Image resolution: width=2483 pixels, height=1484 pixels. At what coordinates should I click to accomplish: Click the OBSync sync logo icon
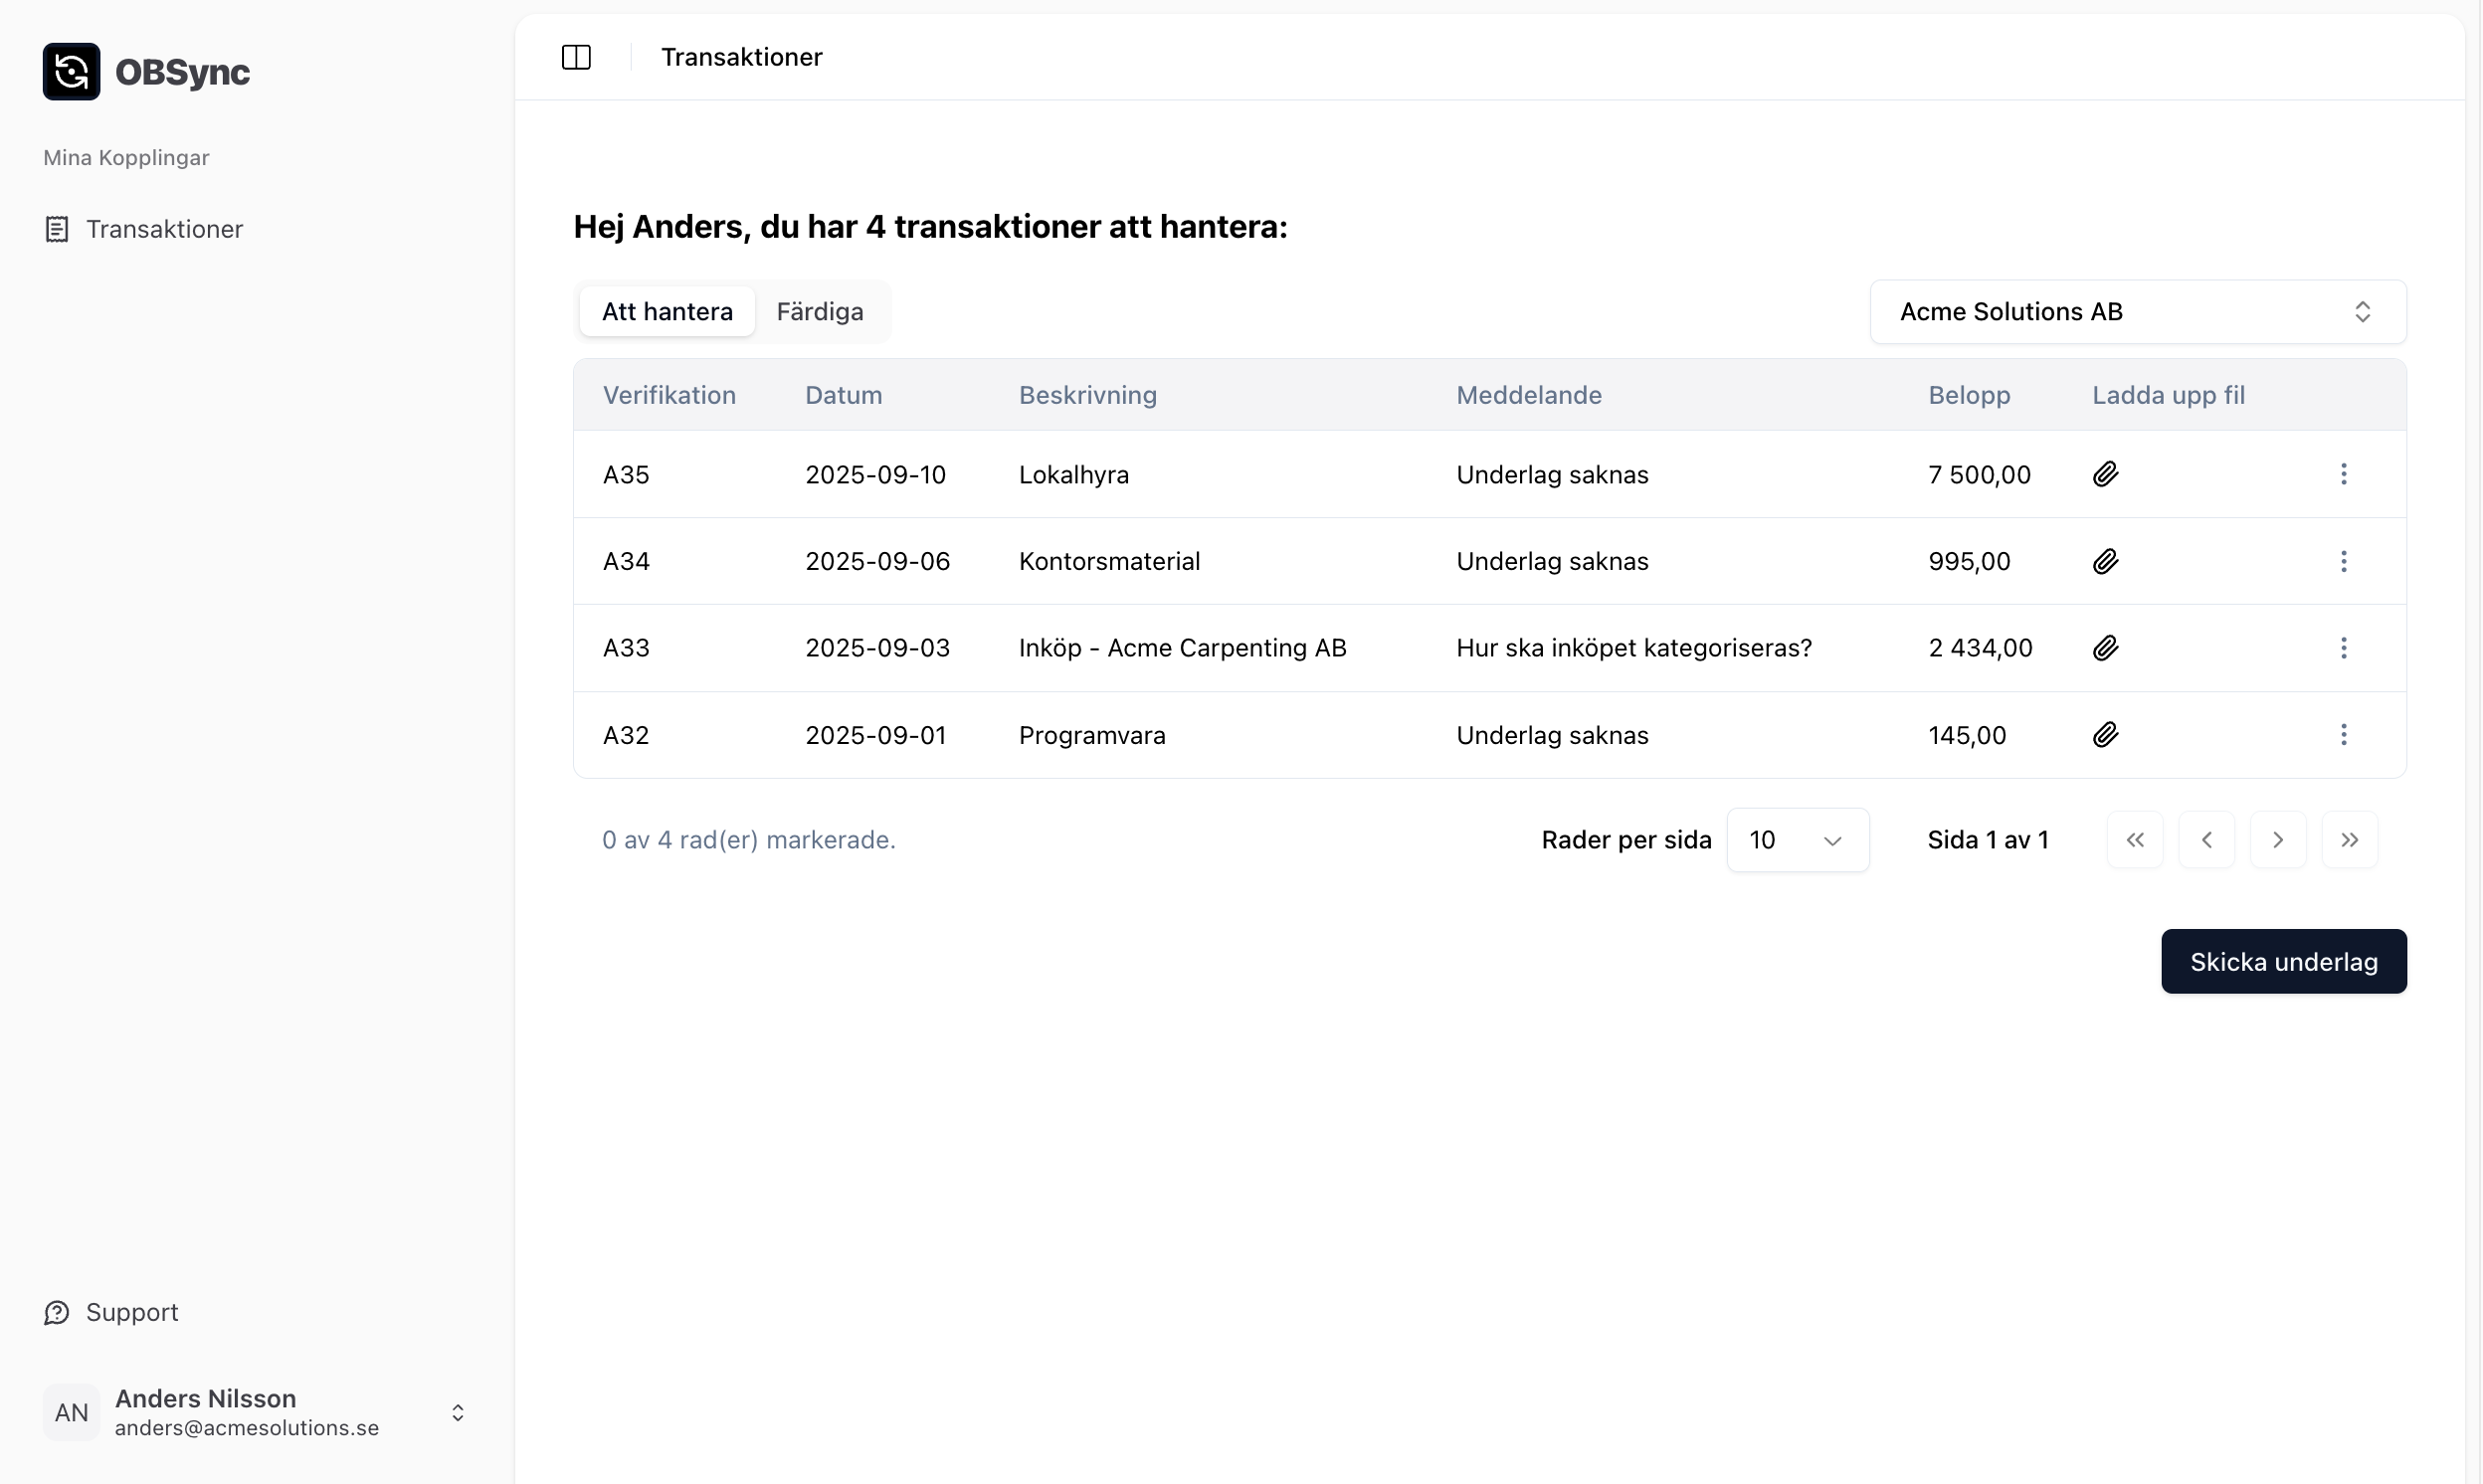tap(70, 71)
